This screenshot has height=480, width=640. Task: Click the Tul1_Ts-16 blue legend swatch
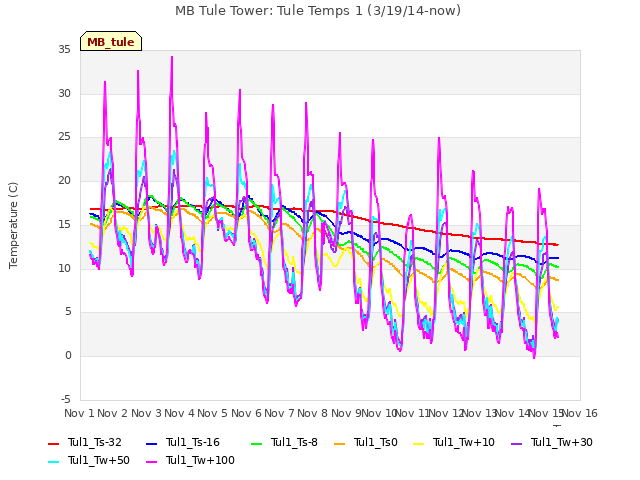tap(151, 444)
